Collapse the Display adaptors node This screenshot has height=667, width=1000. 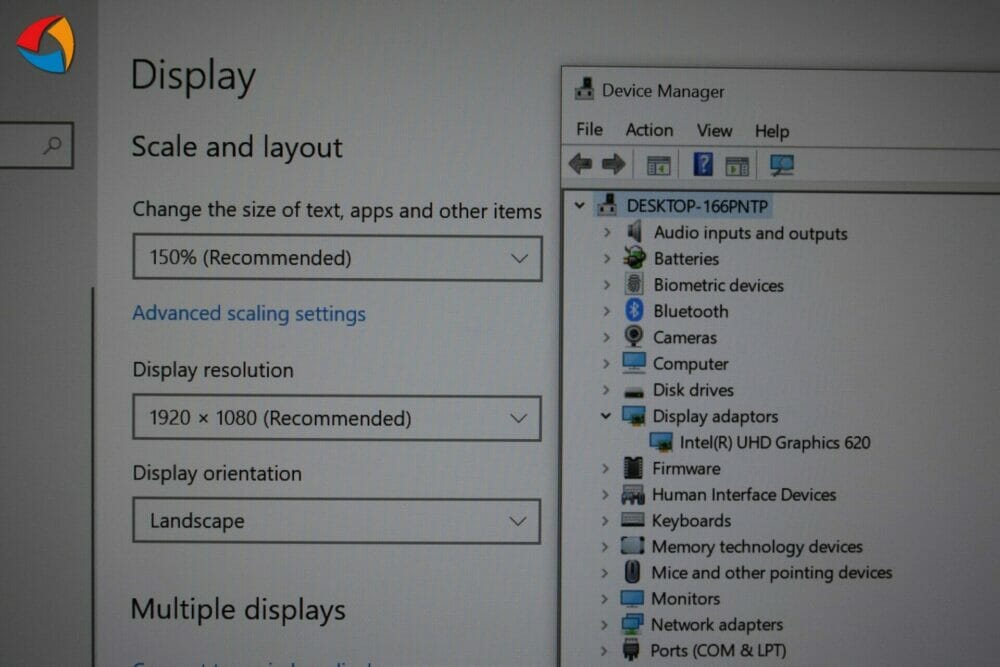606,416
